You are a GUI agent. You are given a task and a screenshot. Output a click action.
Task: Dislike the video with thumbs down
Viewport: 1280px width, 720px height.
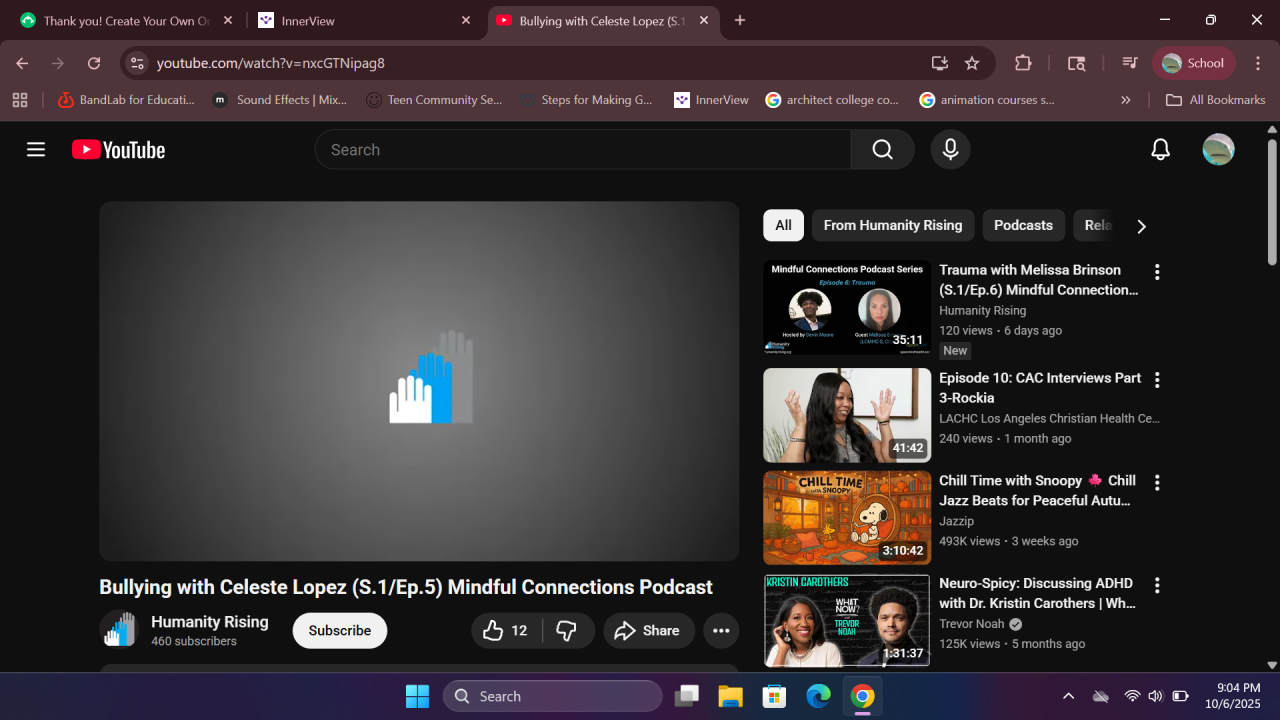click(x=567, y=631)
